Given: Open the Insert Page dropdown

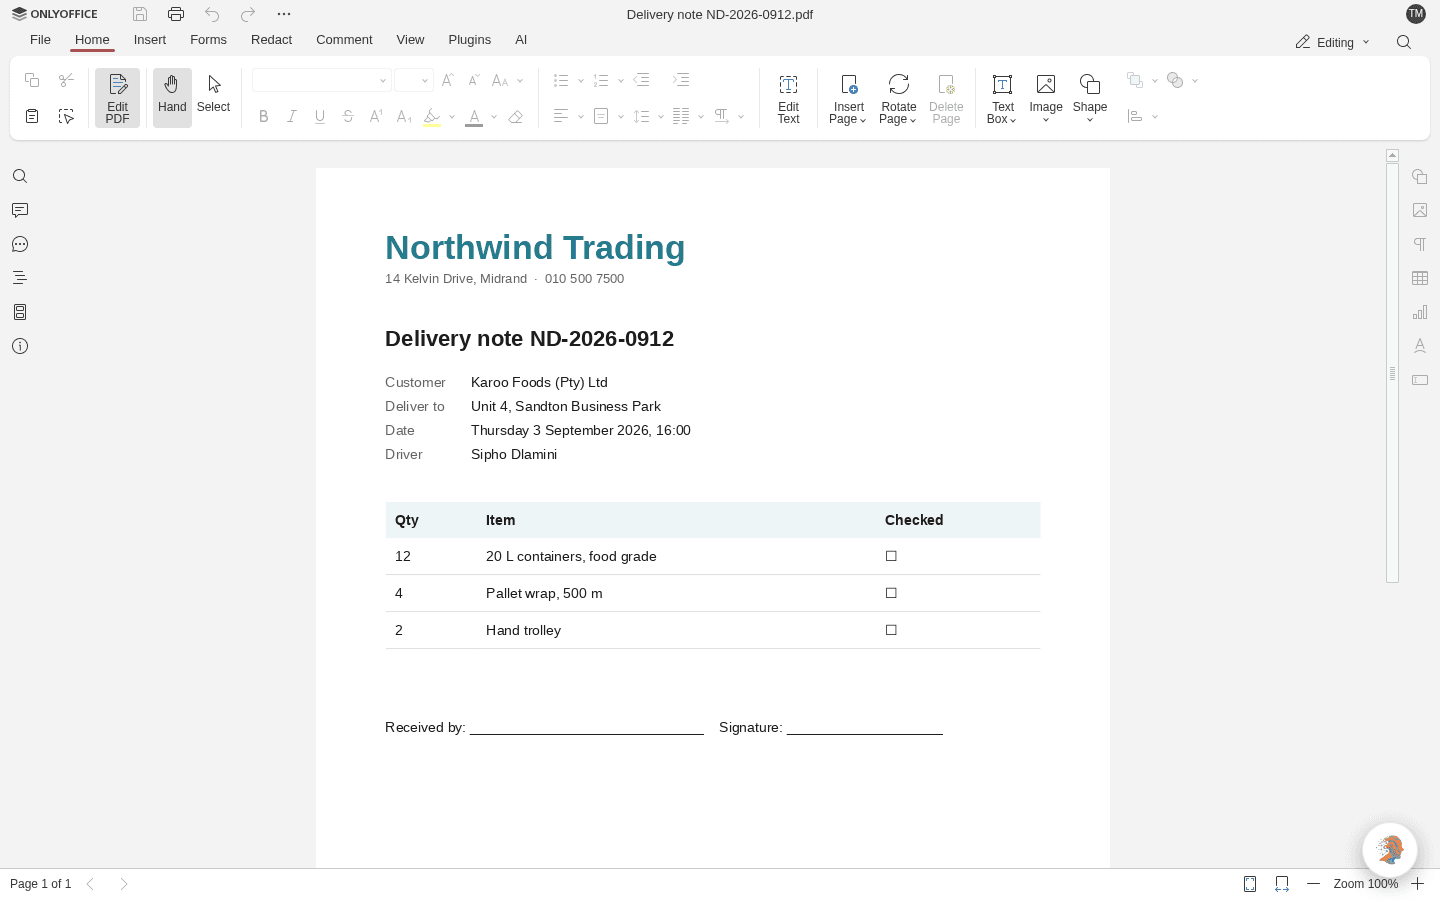Looking at the screenshot, I should tap(848, 98).
